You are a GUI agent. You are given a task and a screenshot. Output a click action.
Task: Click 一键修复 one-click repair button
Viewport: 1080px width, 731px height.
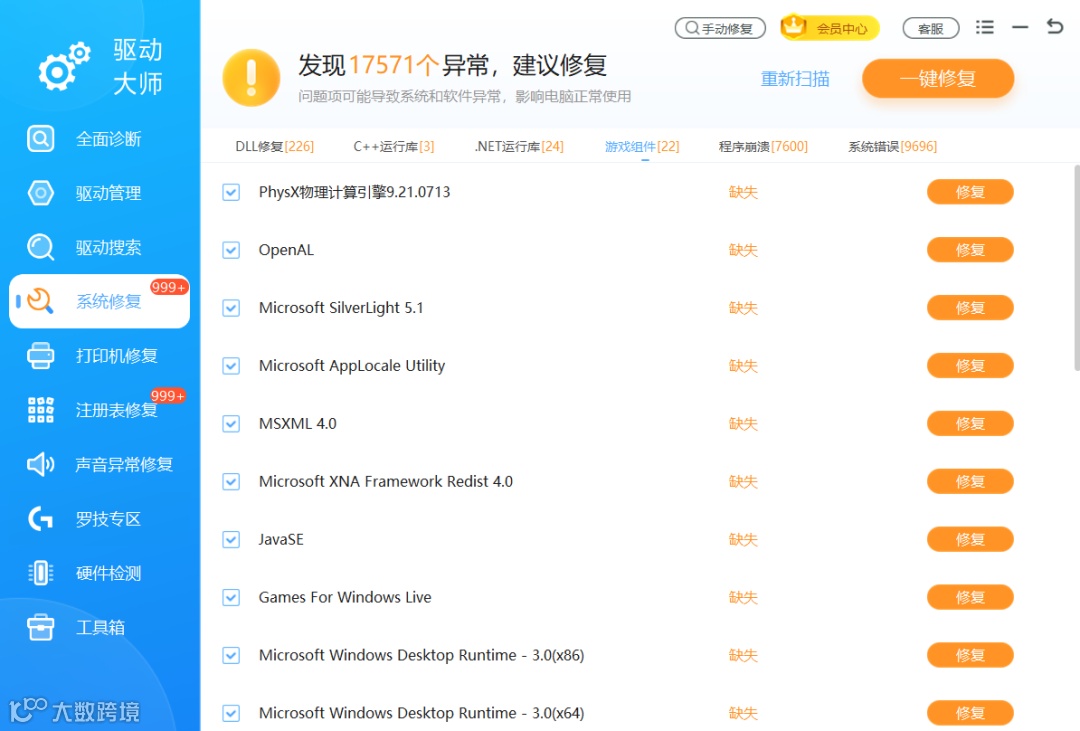[x=937, y=79]
